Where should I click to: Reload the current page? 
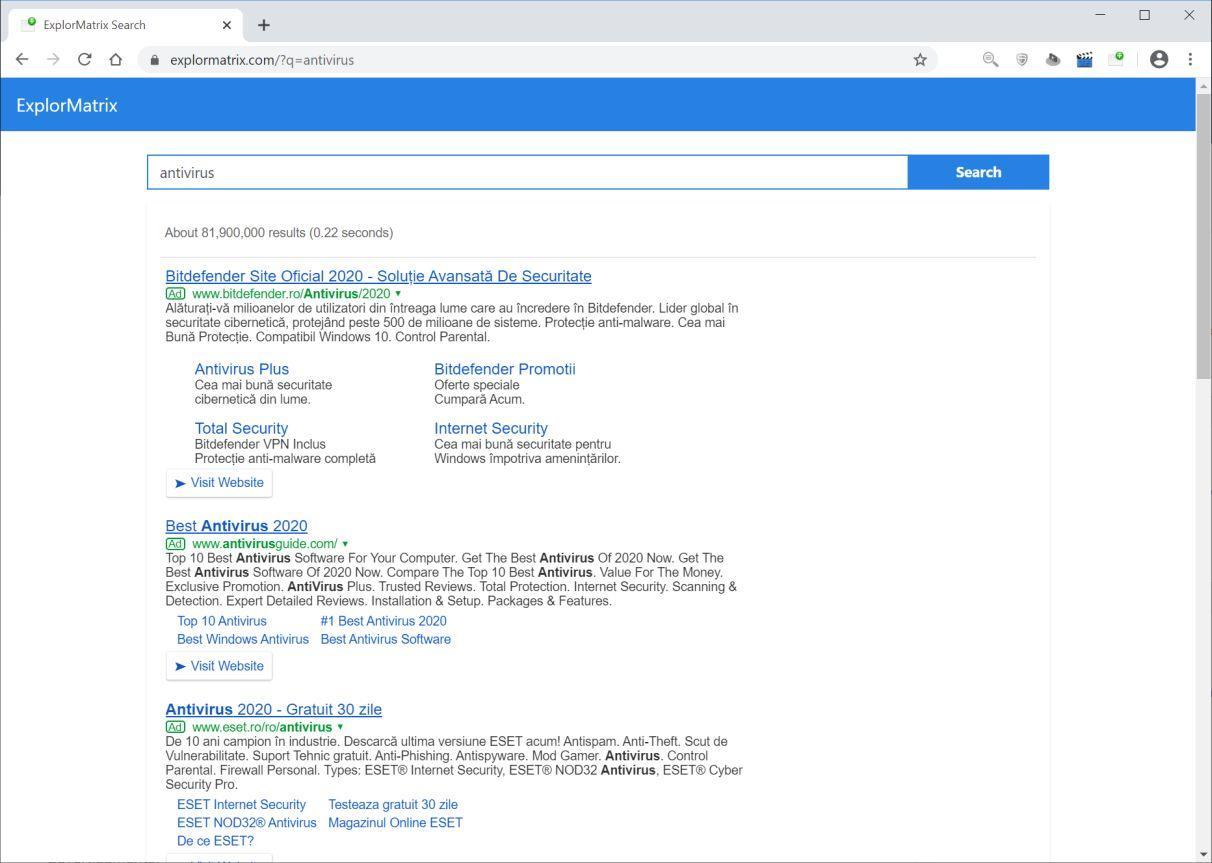[85, 60]
